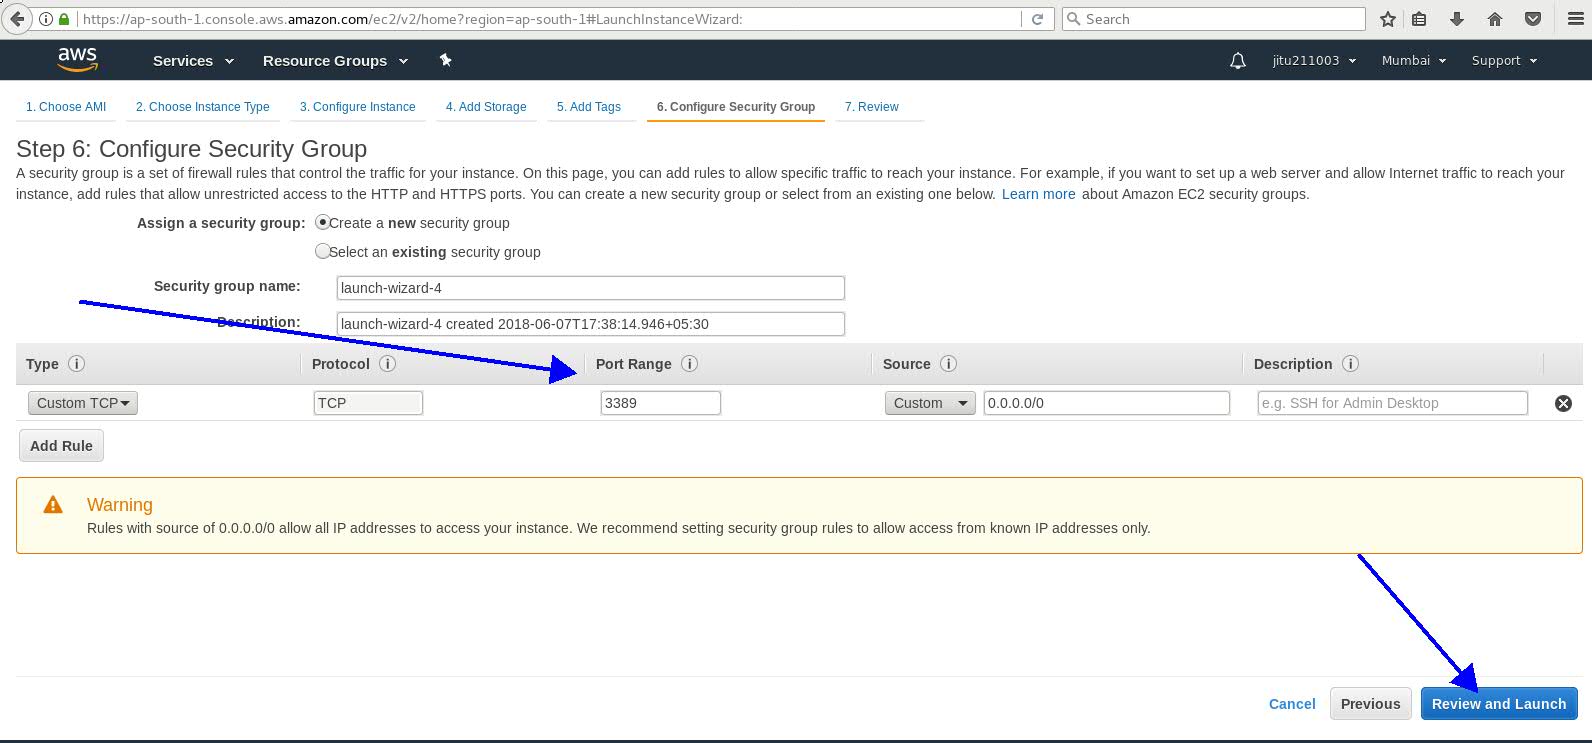Click the site information icon in the address bar
1592x743 pixels.
[46, 19]
